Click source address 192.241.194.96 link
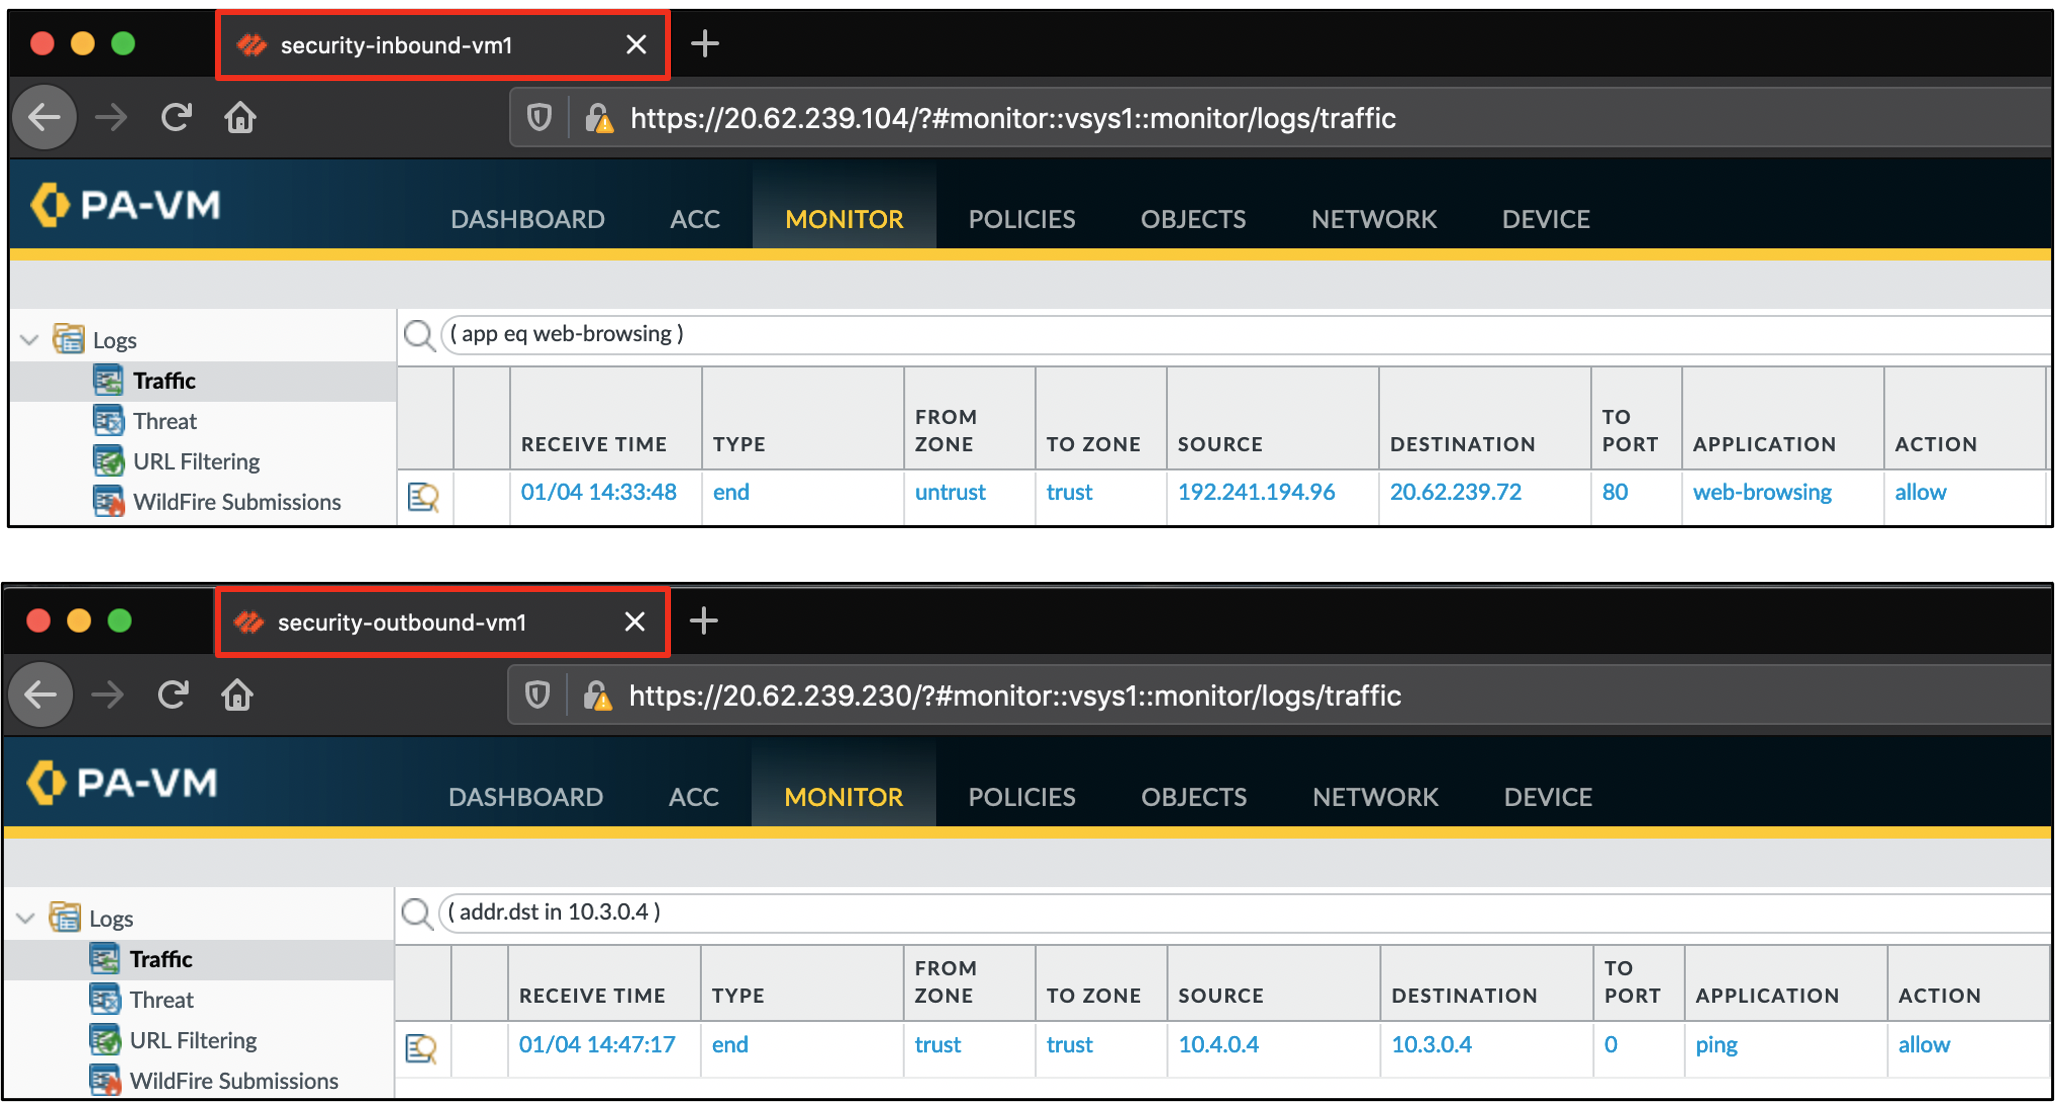2062x1112 pixels. [x=1256, y=492]
